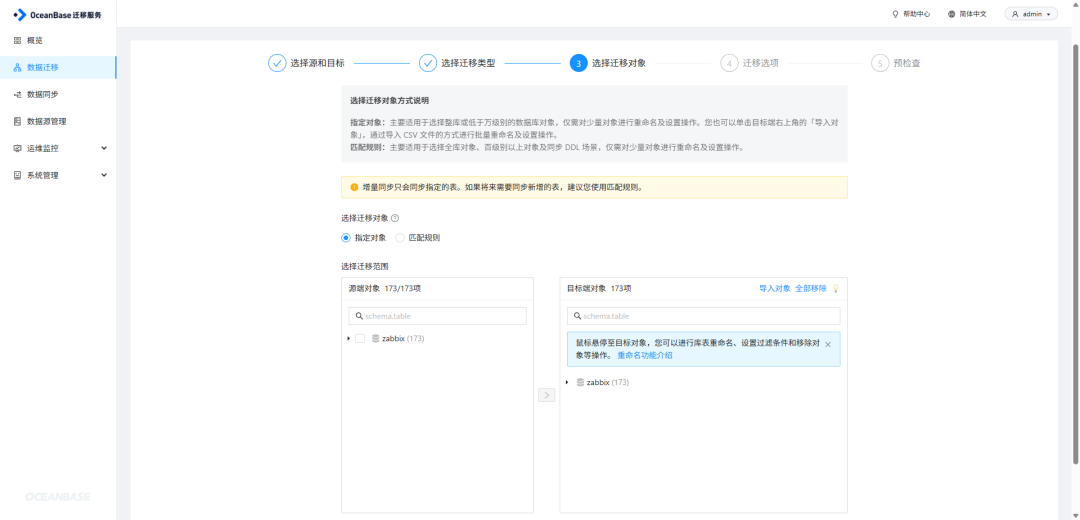
Task: Click the 选择源和目标 step label
Action: [x=318, y=63]
